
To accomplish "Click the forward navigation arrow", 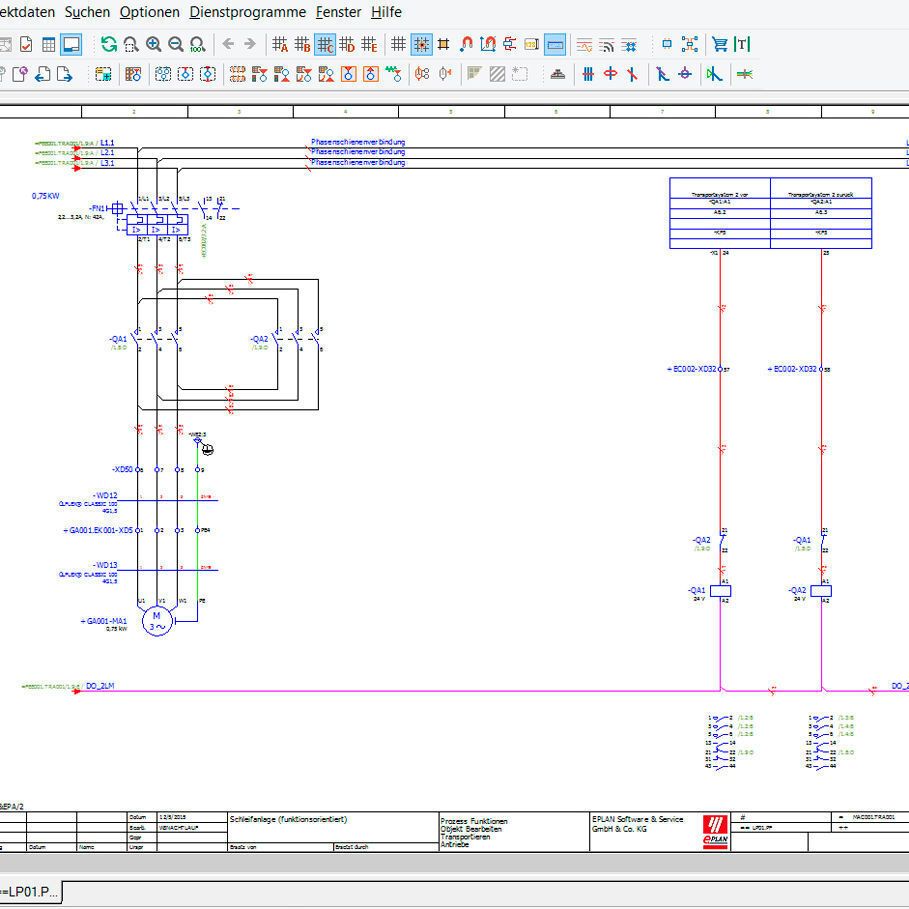I will pyautogui.click(x=248, y=44).
